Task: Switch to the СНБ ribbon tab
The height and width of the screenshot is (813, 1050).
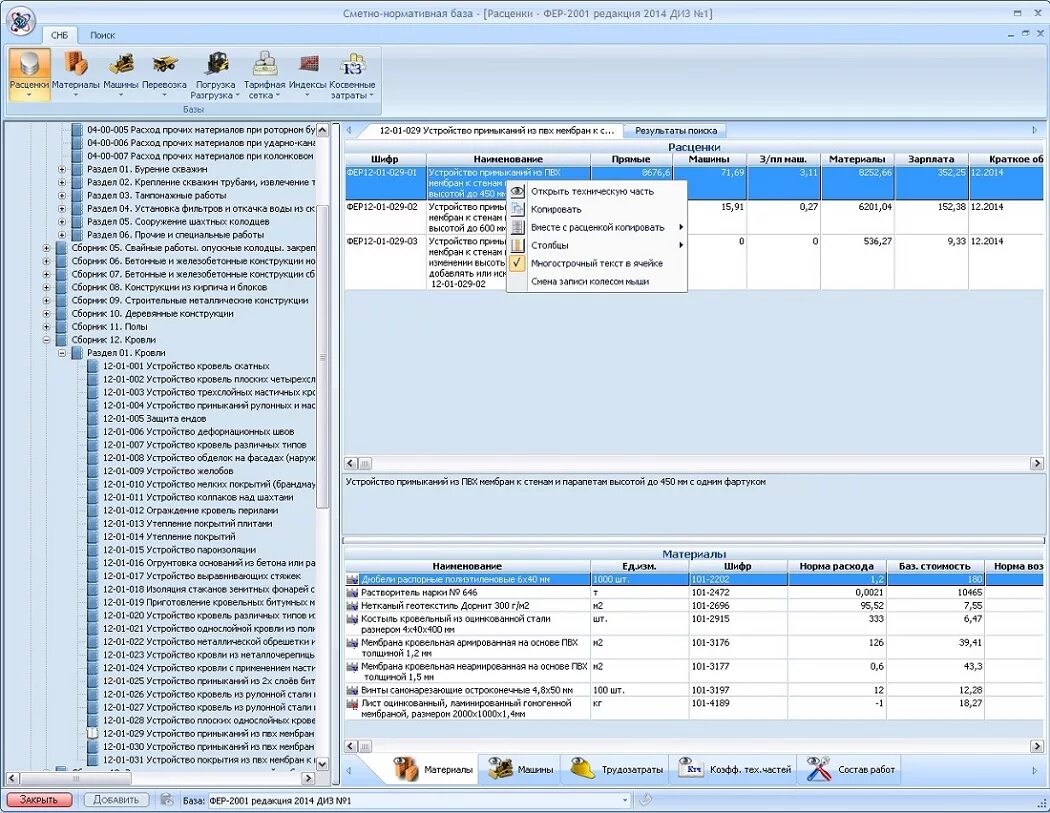Action: pyautogui.click(x=60, y=35)
